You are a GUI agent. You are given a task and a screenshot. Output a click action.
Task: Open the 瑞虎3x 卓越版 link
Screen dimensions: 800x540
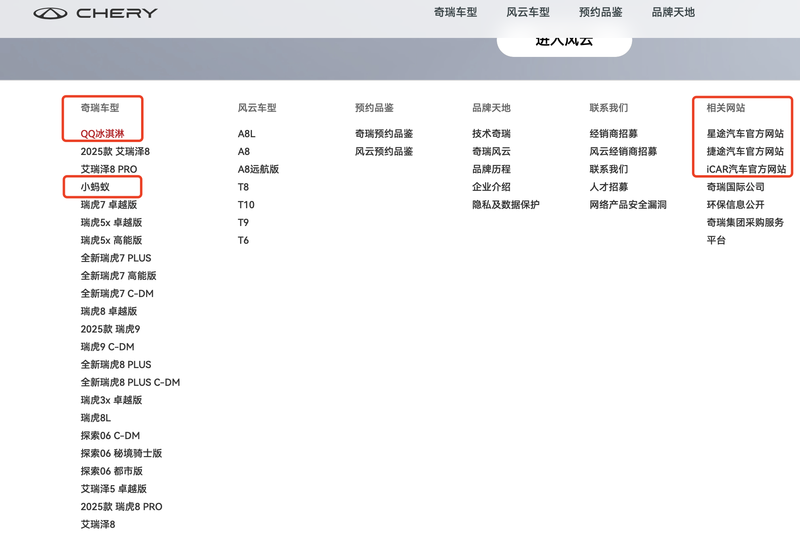point(111,400)
